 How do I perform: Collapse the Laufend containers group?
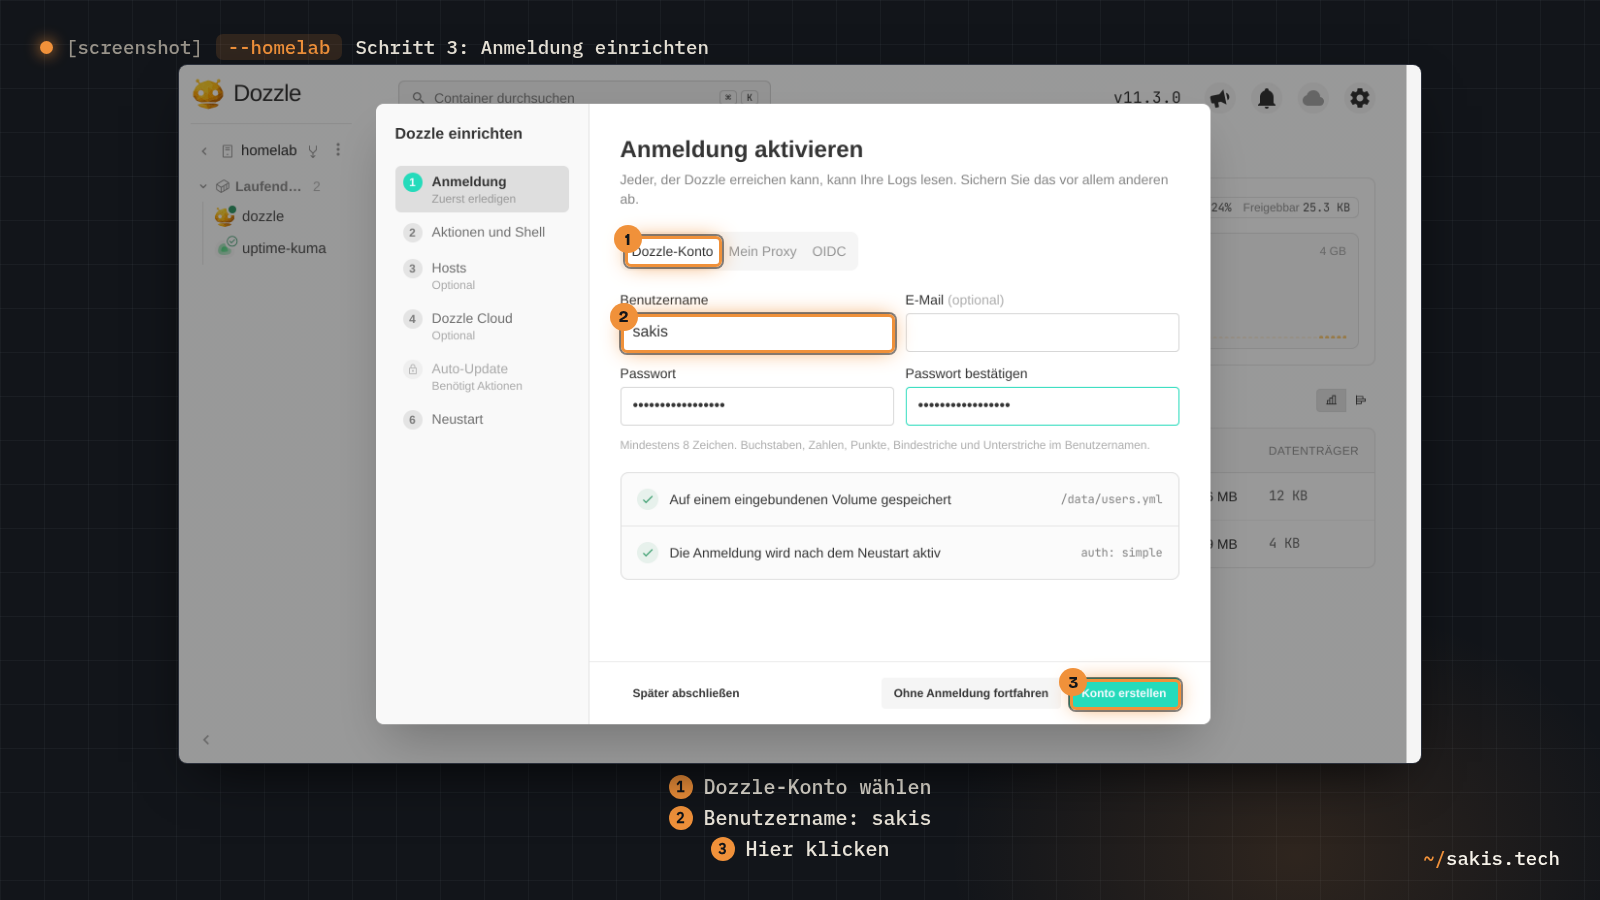[x=203, y=186]
